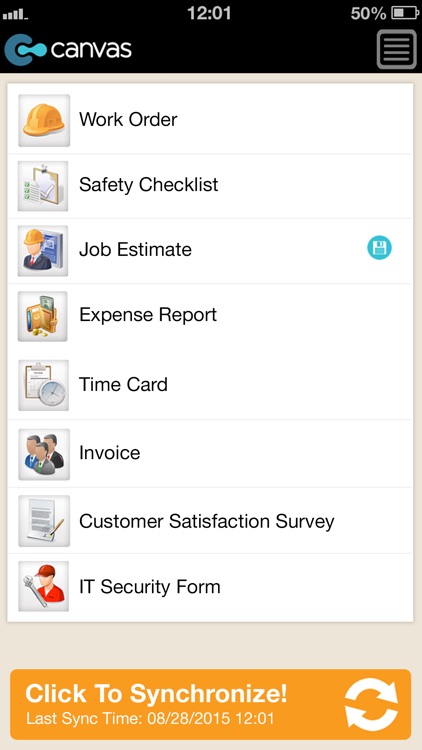The width and height of the screenshot is (422, 750).
Task: Open the saved draft floppy disk icon
Action: 379,248
